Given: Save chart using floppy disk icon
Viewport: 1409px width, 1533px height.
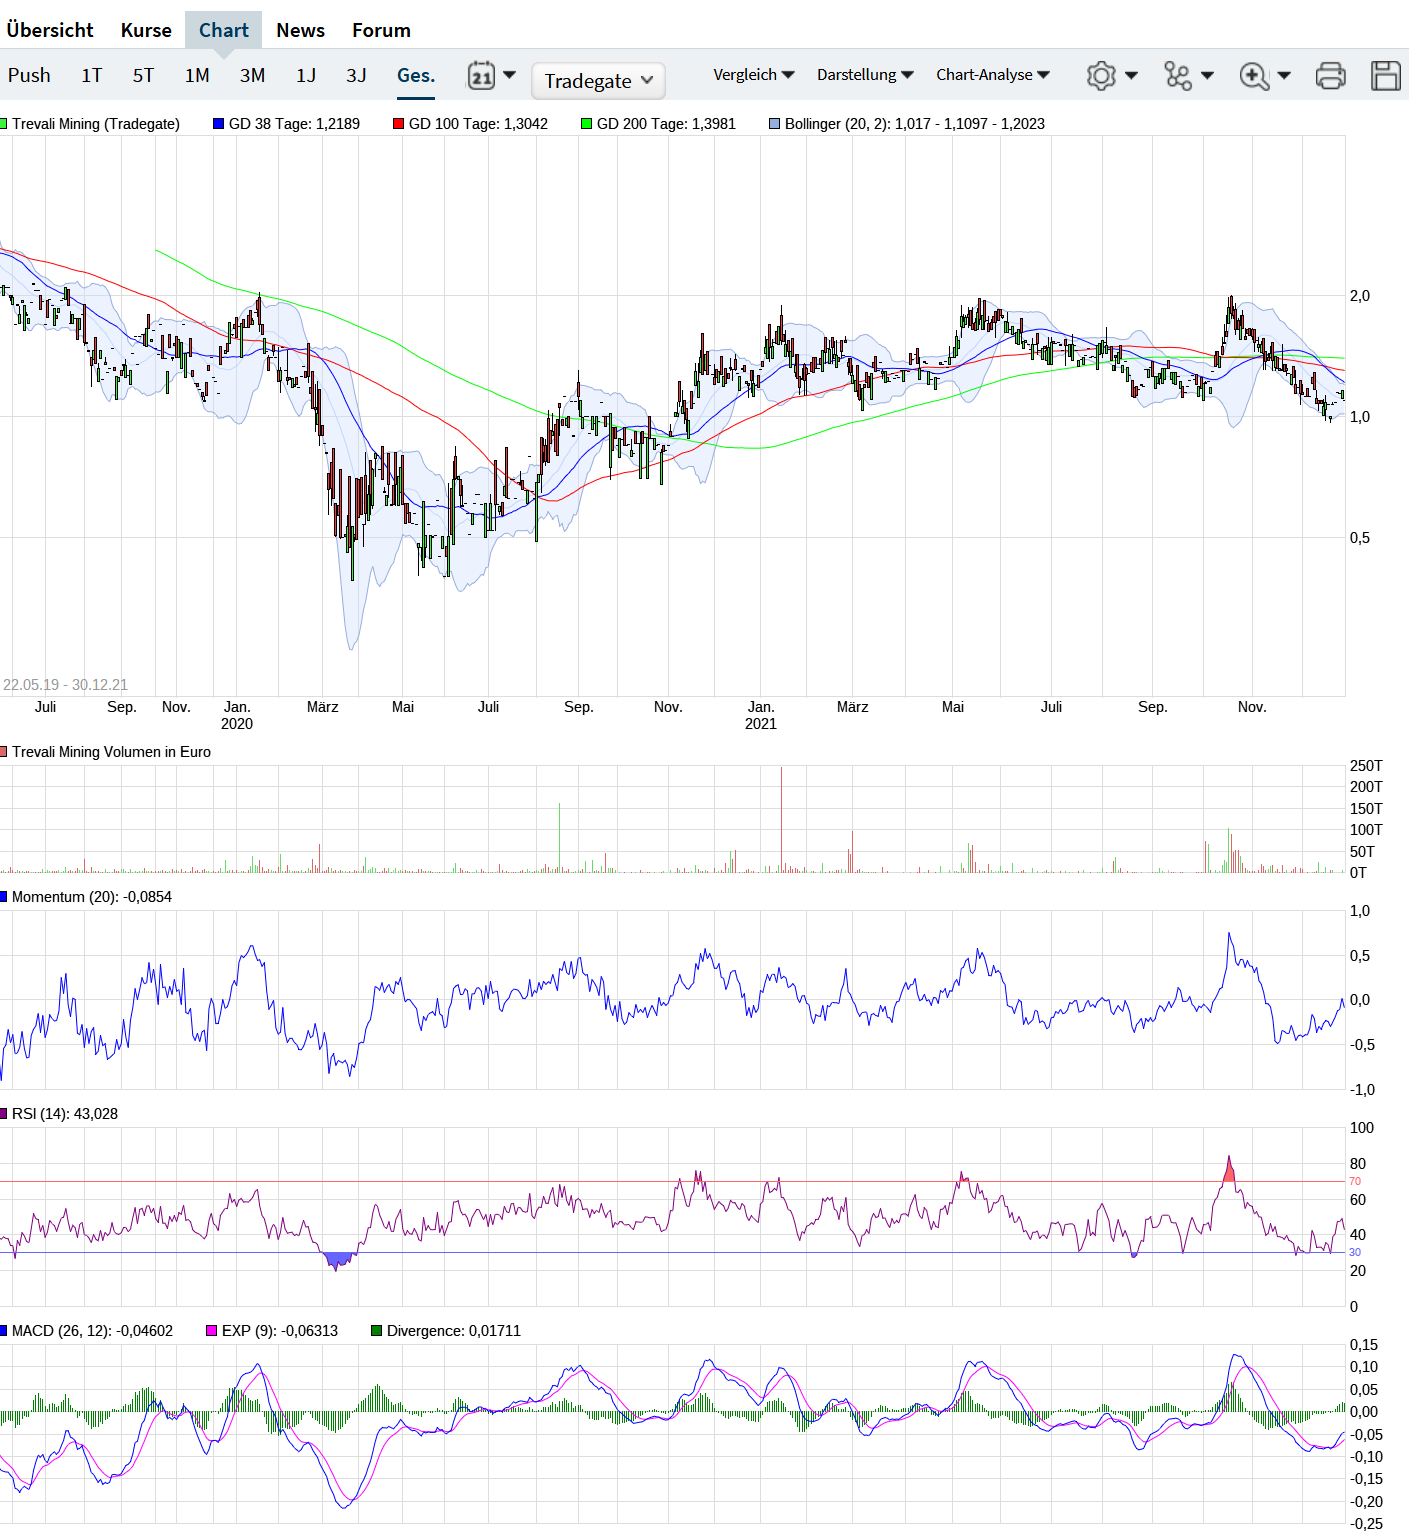Looking at the screenshot, I should pos(1386,75).
